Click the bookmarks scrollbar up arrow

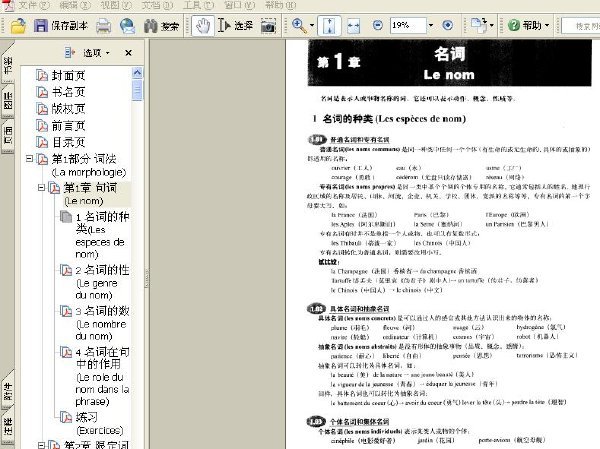pos(137,72)
